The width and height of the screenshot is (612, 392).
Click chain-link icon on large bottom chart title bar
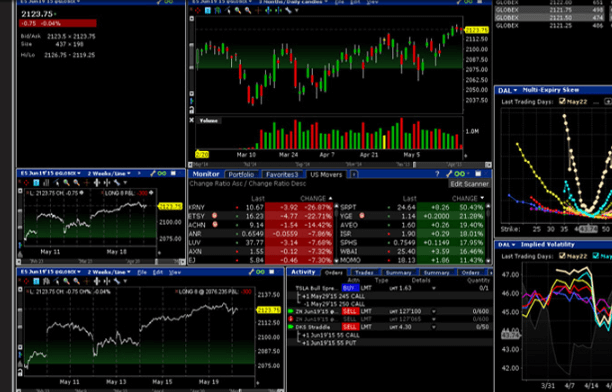[260, 272]
